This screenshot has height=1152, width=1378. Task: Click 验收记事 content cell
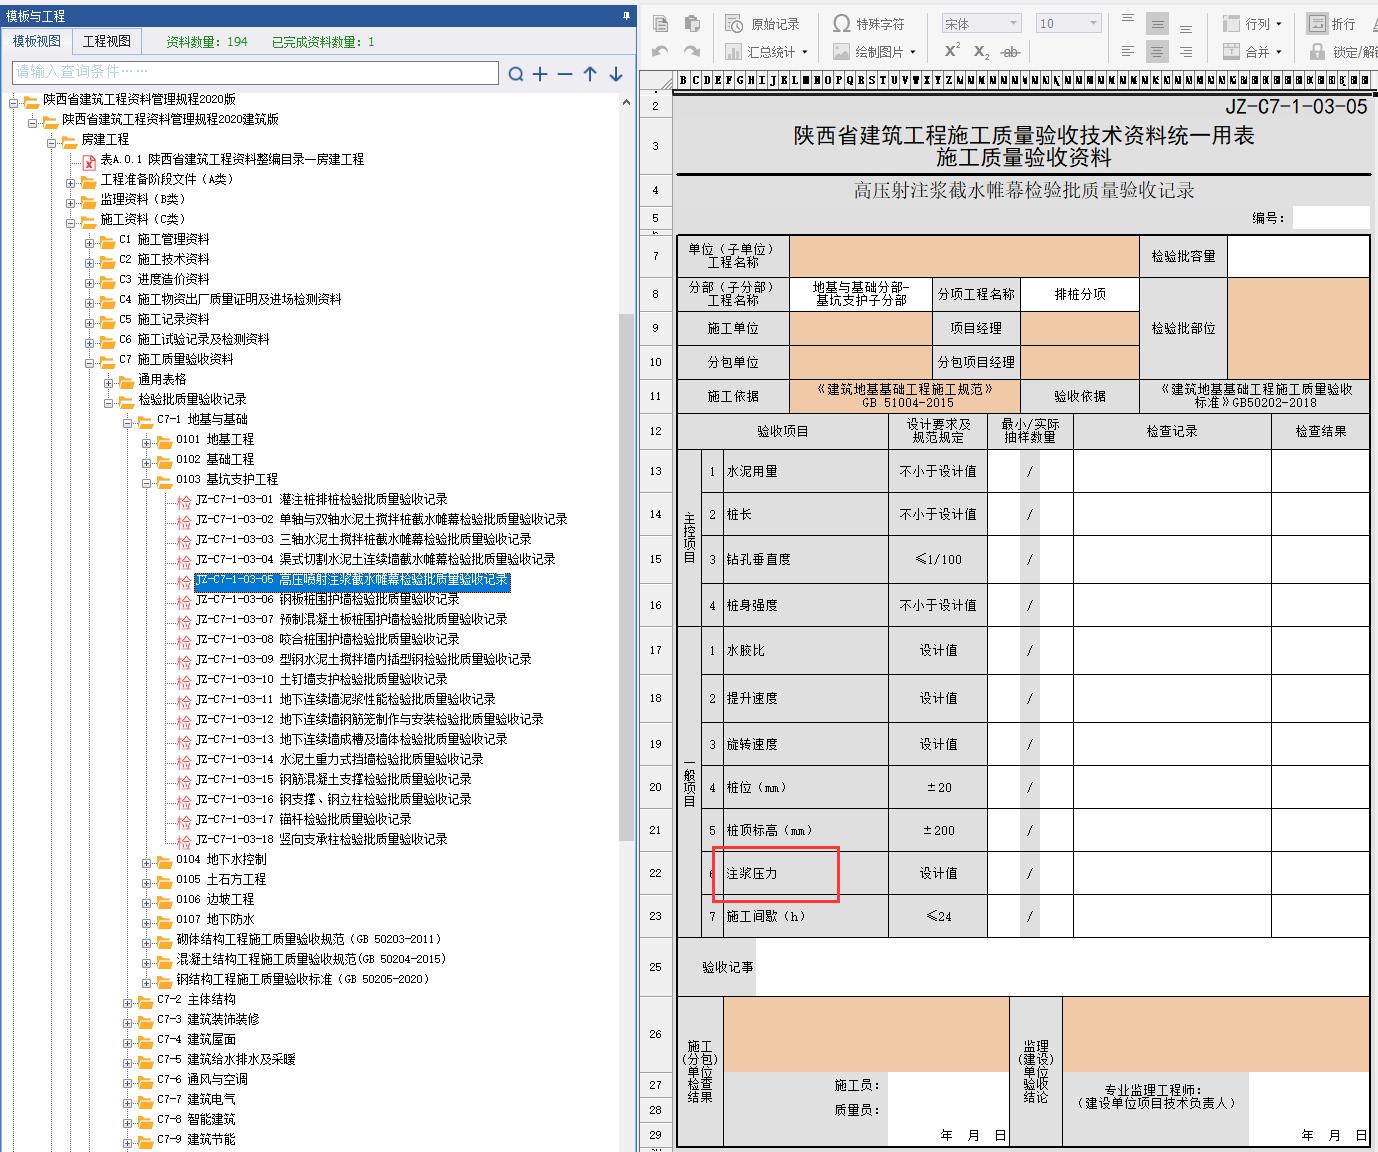(x=1062, y=967)
